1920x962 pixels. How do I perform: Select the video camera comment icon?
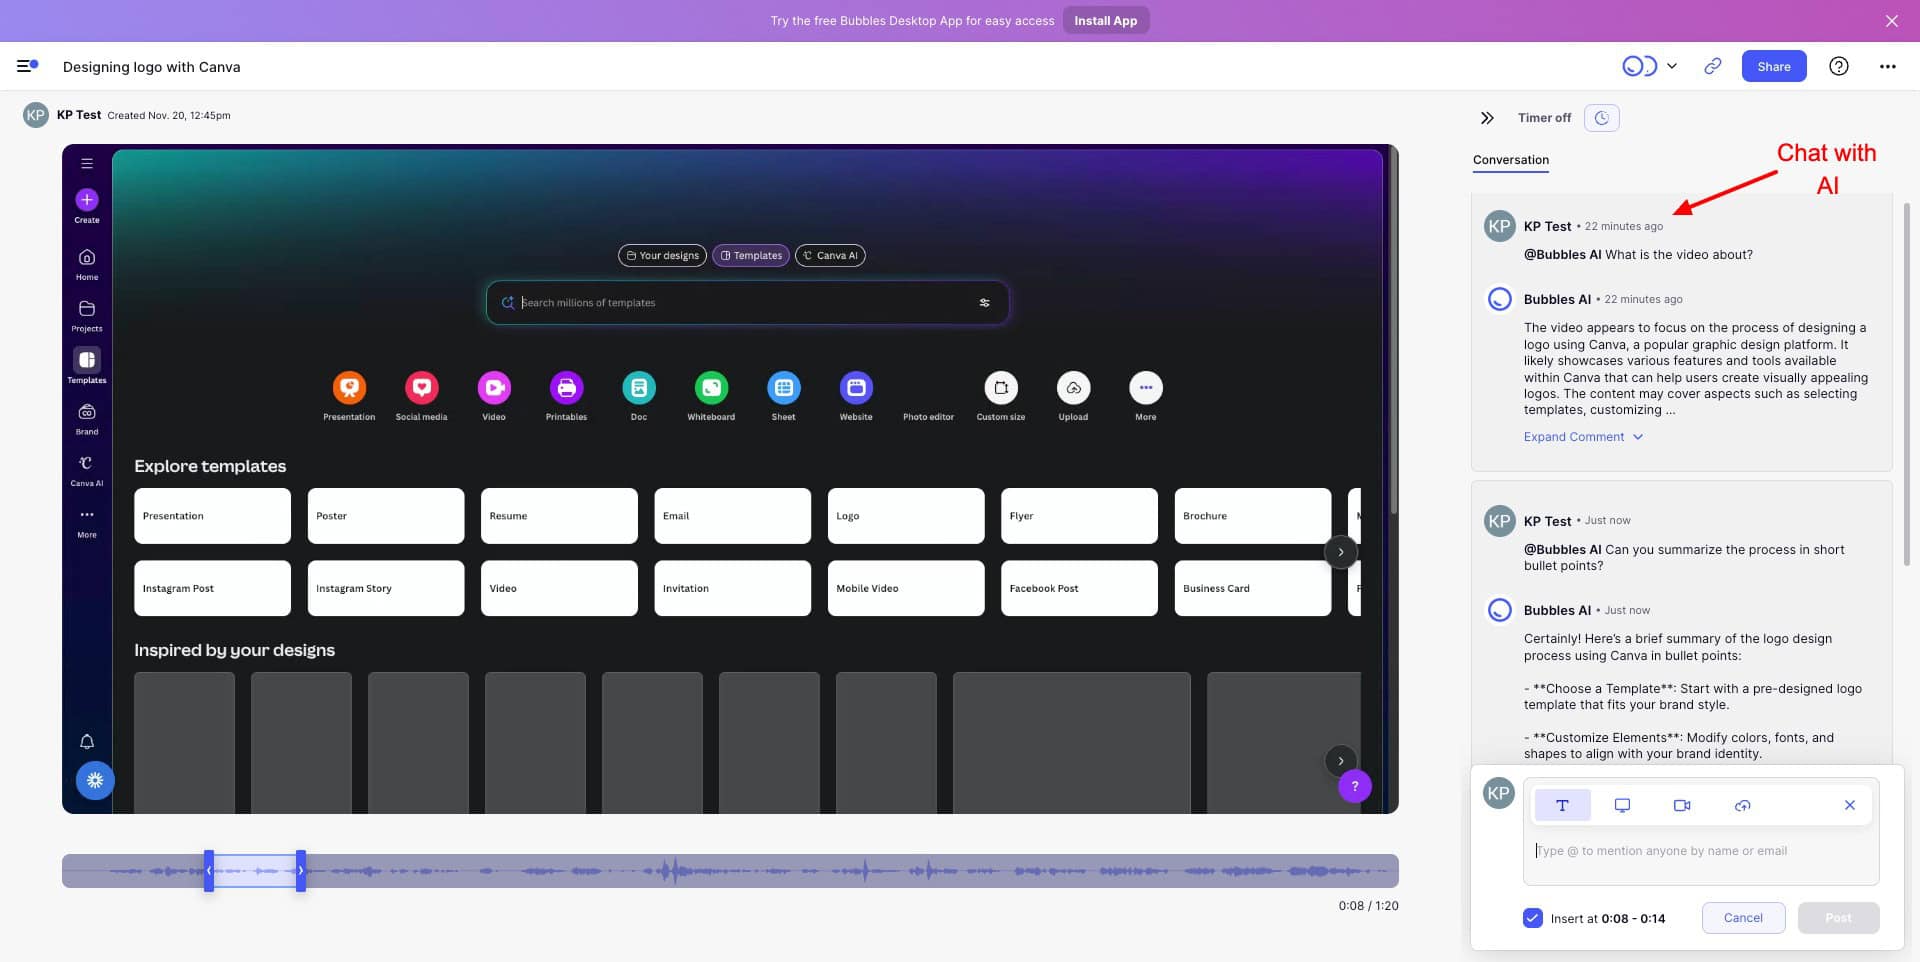click(x=1682, y=805)
